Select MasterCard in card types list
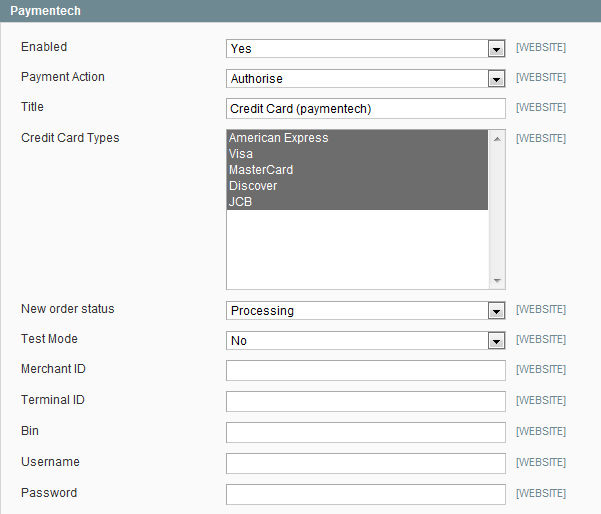The image size is (601, 514). coord(357,170)
